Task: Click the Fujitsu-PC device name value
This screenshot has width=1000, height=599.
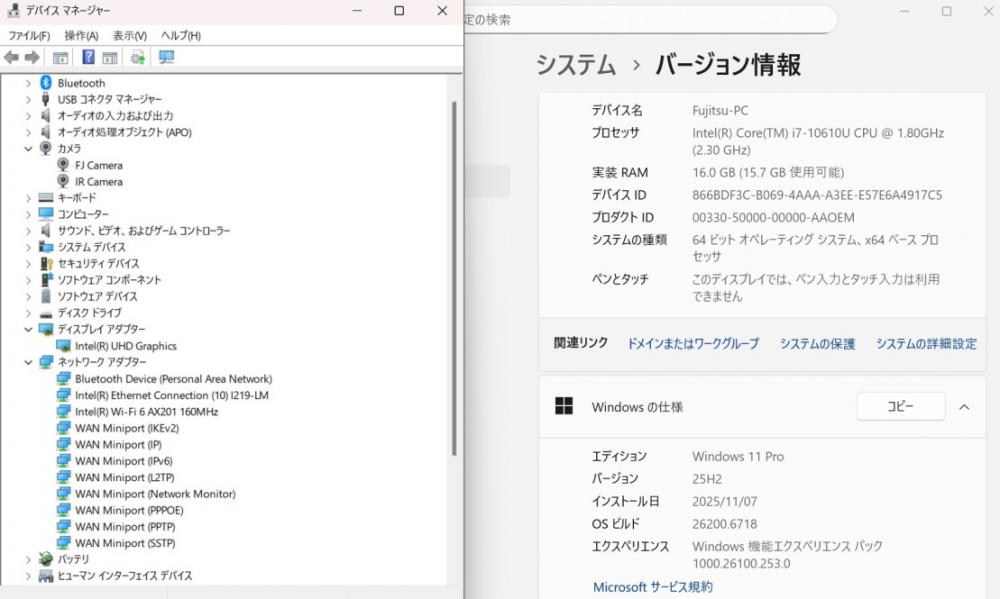Action: pyautogui.click(x=720, y=110)
